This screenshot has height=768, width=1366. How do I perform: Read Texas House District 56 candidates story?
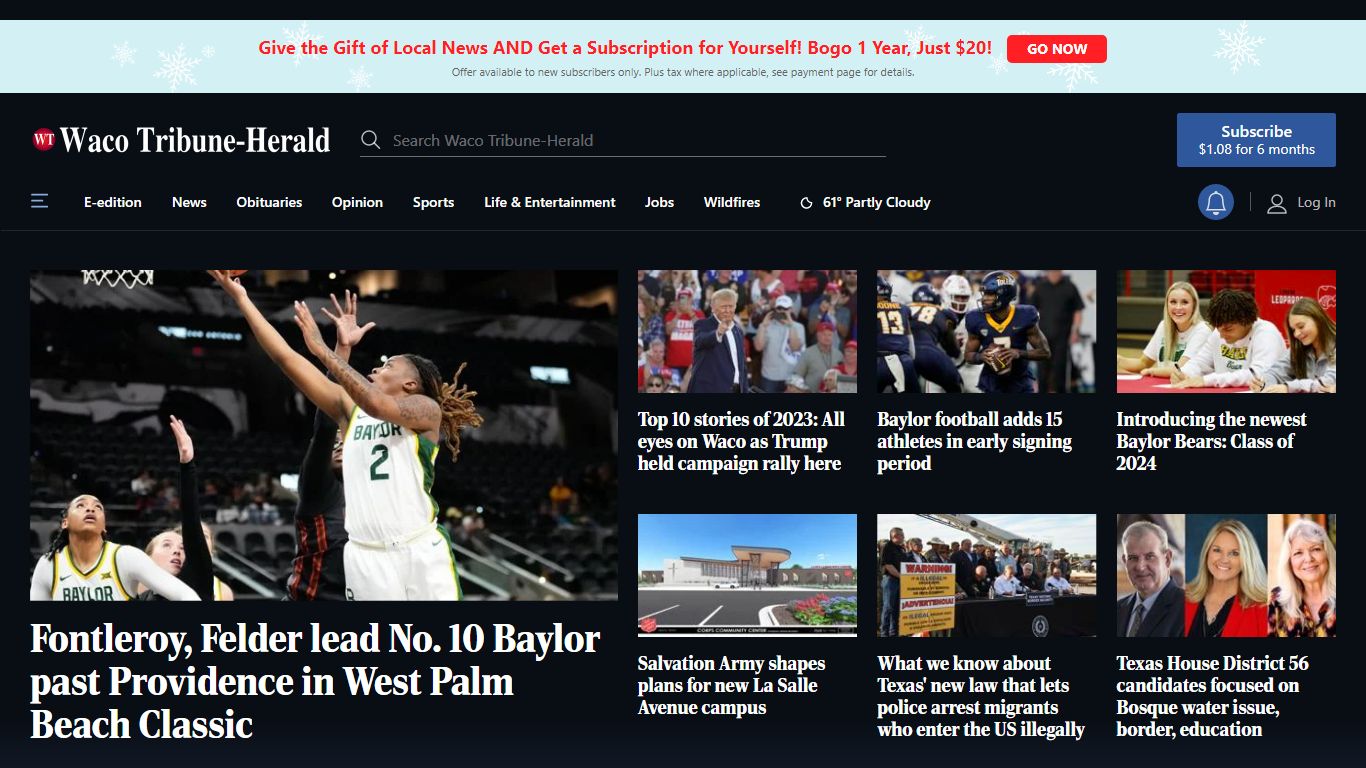(x=1213, y=696)
